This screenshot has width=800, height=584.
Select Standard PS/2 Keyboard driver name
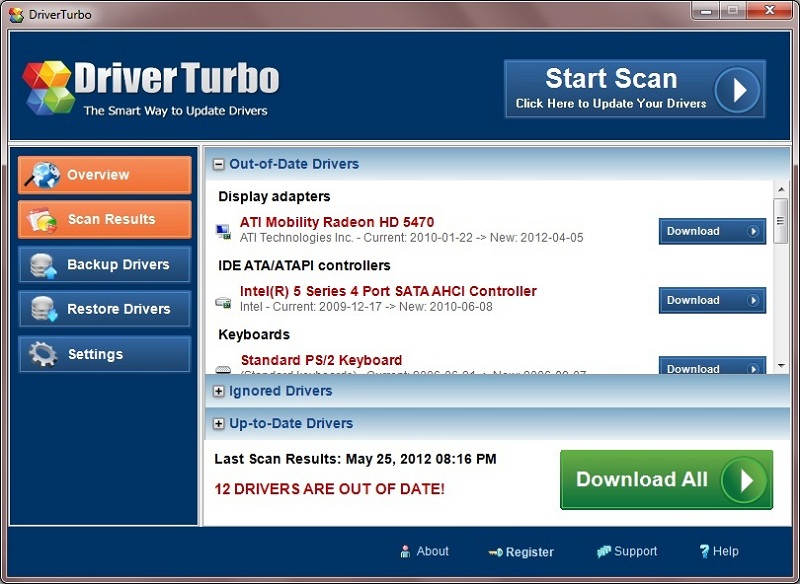(x=321, y=360)
